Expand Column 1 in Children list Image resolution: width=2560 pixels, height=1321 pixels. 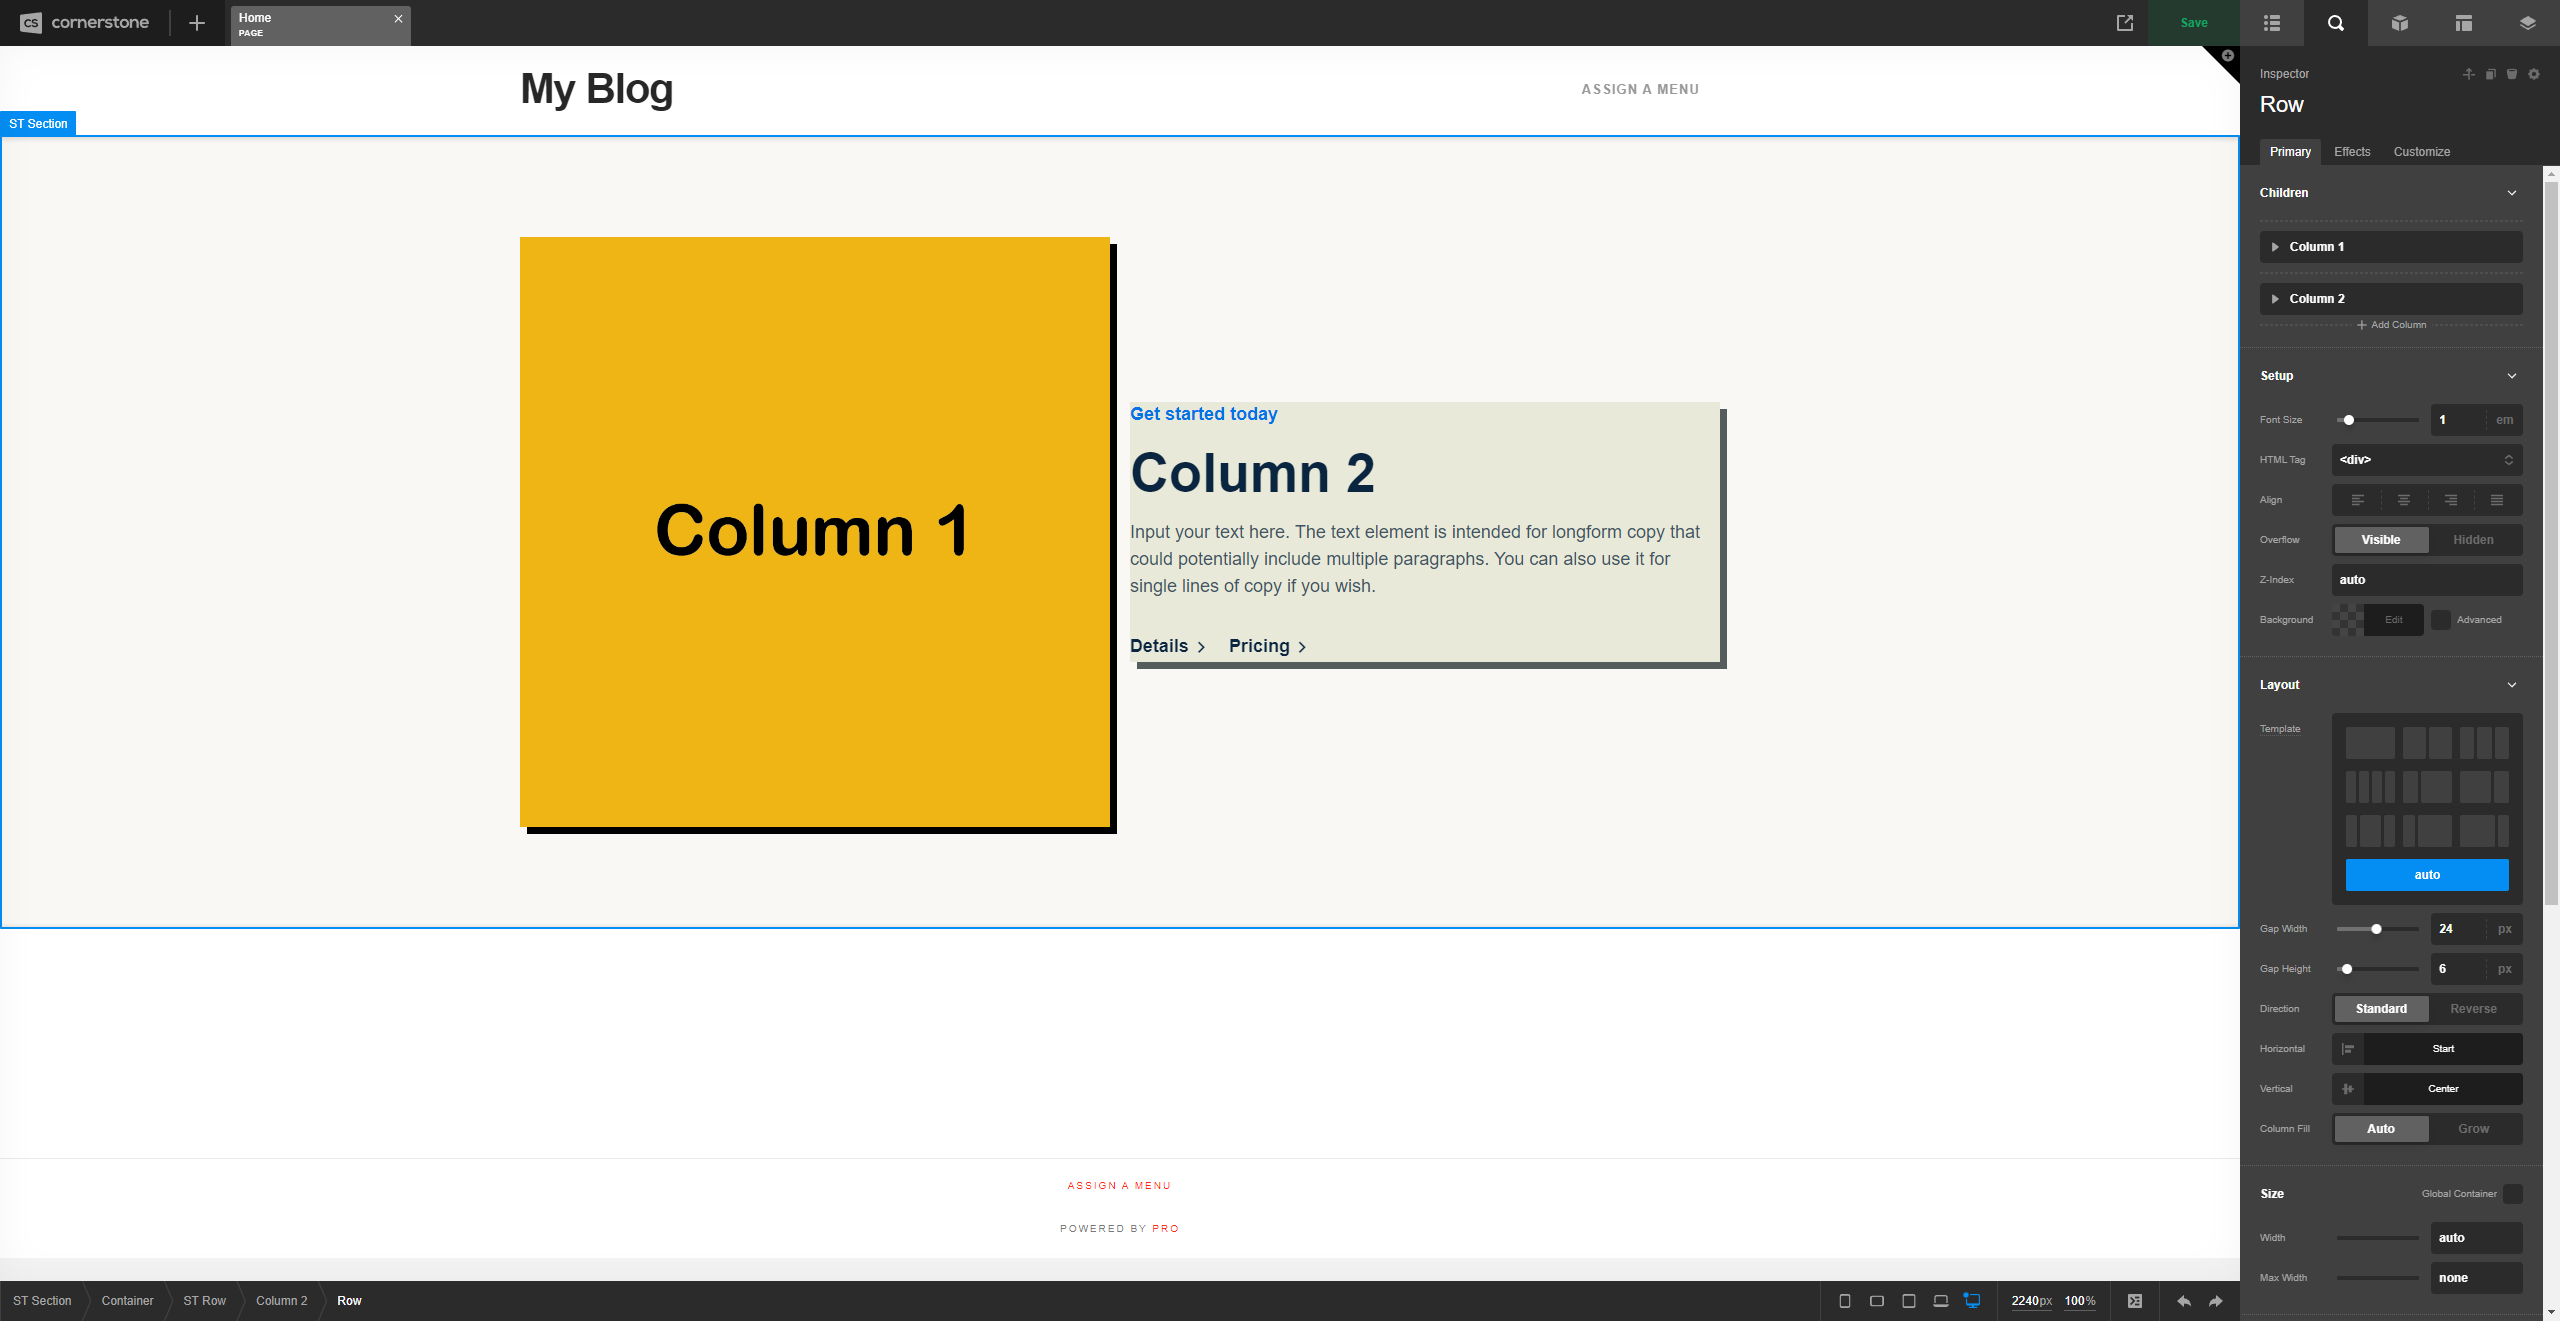point(2275,247)
